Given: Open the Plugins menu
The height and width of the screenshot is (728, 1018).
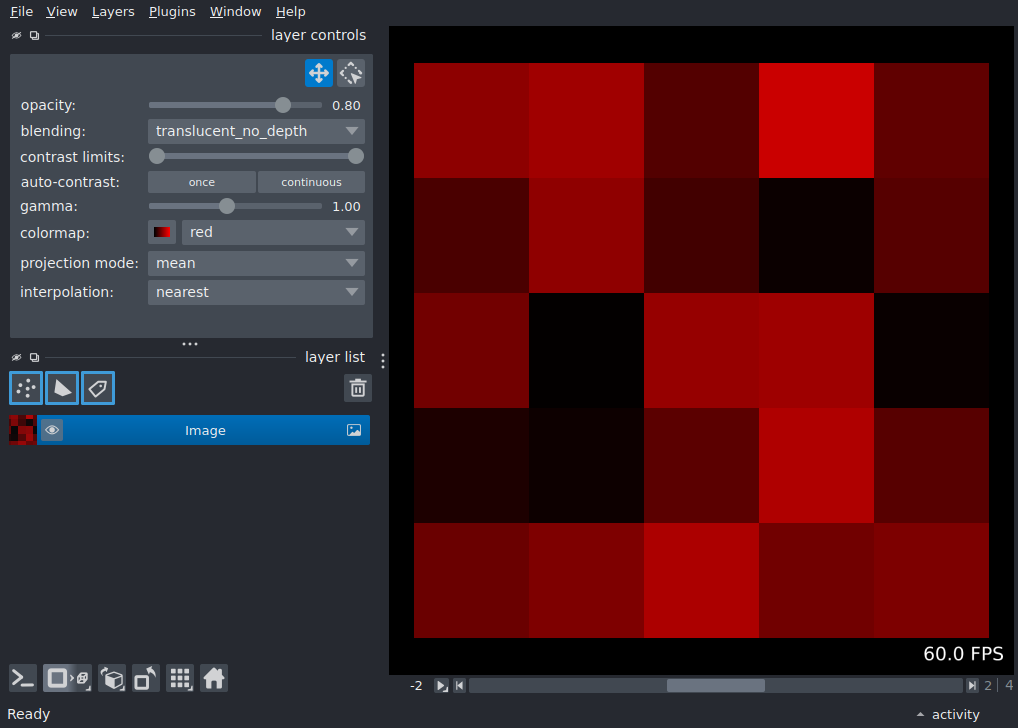Looking at the screenshot, I should [x=172, y=12].
